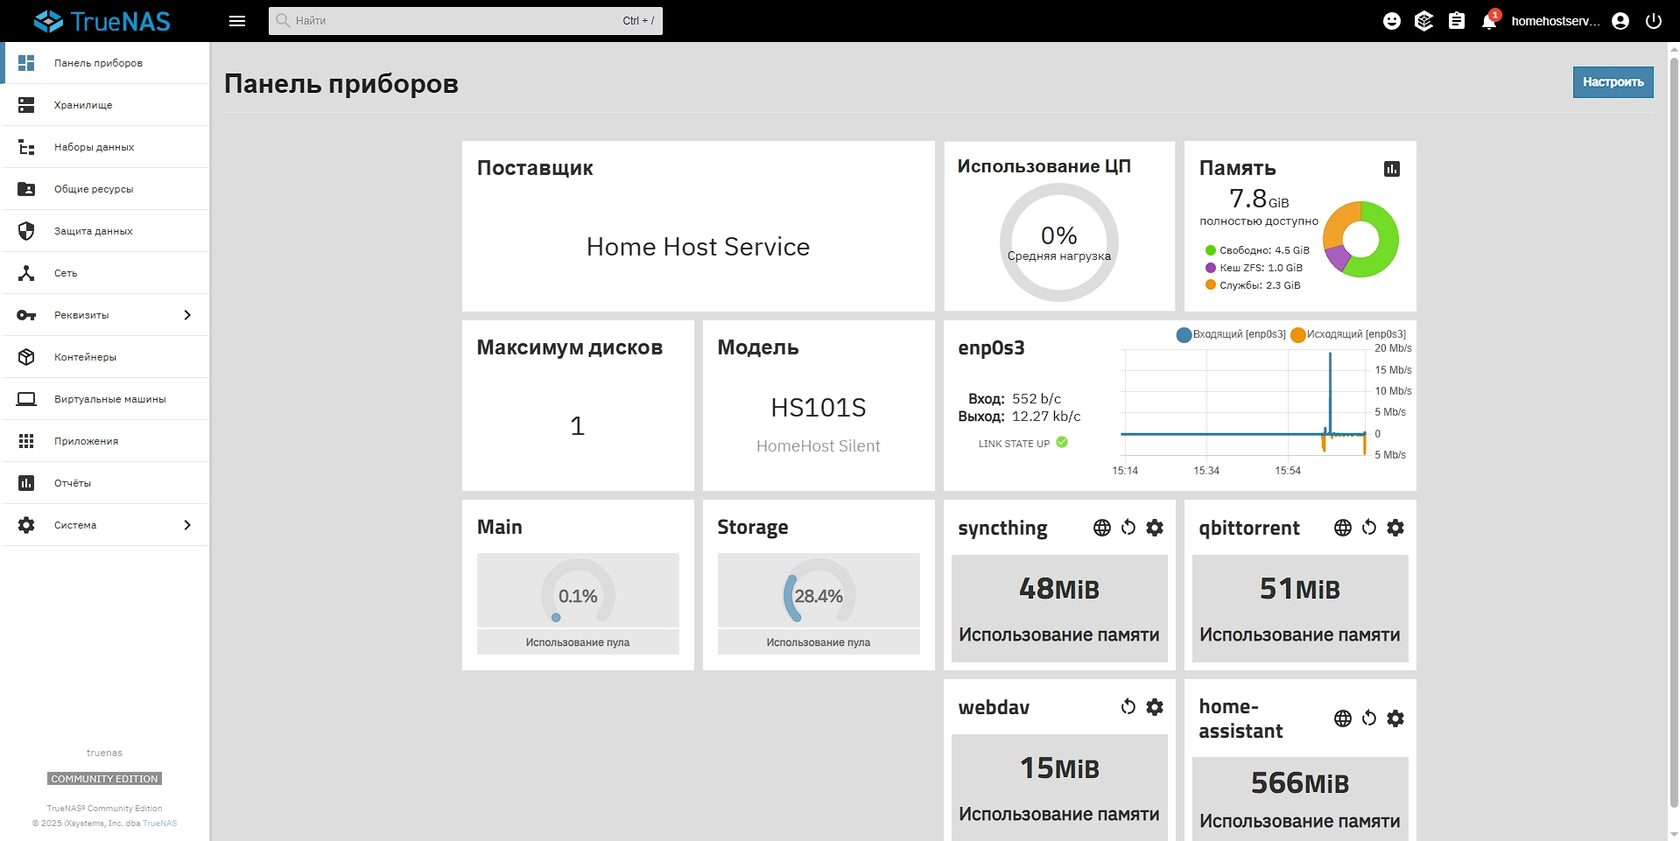Open Приложения in the sidebar

tap(105, 441)
